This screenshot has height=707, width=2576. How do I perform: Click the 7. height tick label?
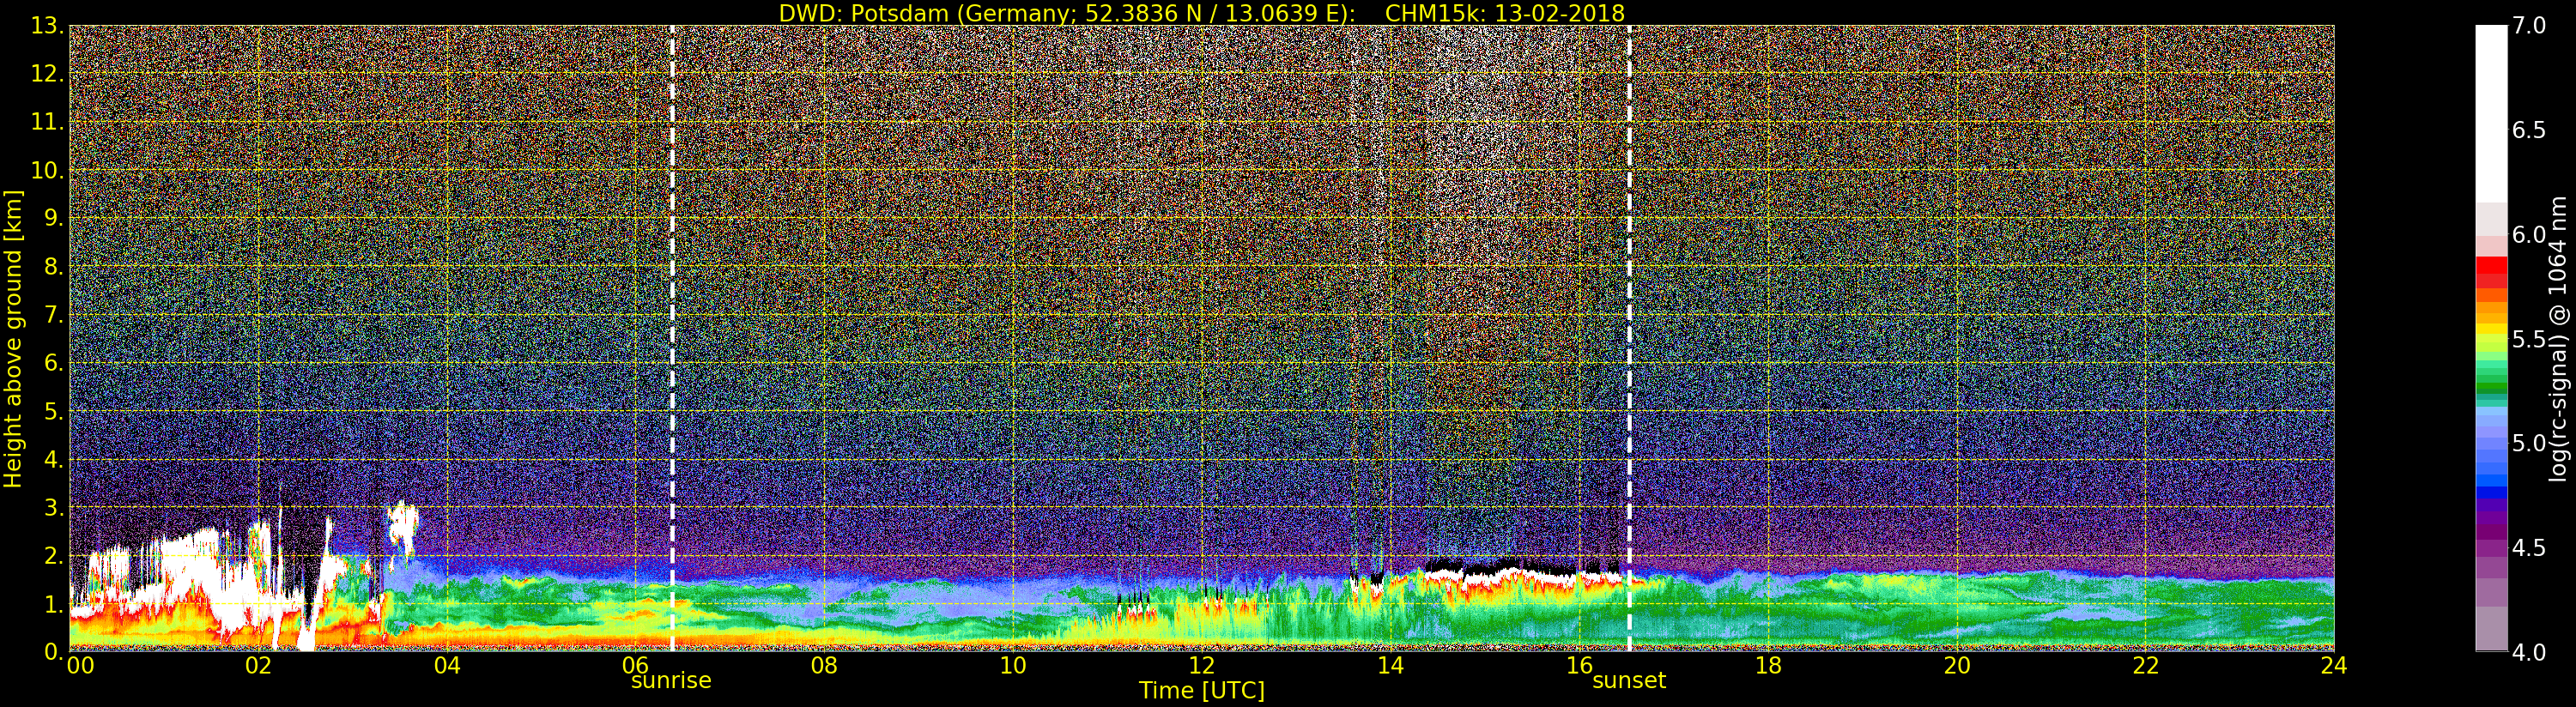[53, 315]
